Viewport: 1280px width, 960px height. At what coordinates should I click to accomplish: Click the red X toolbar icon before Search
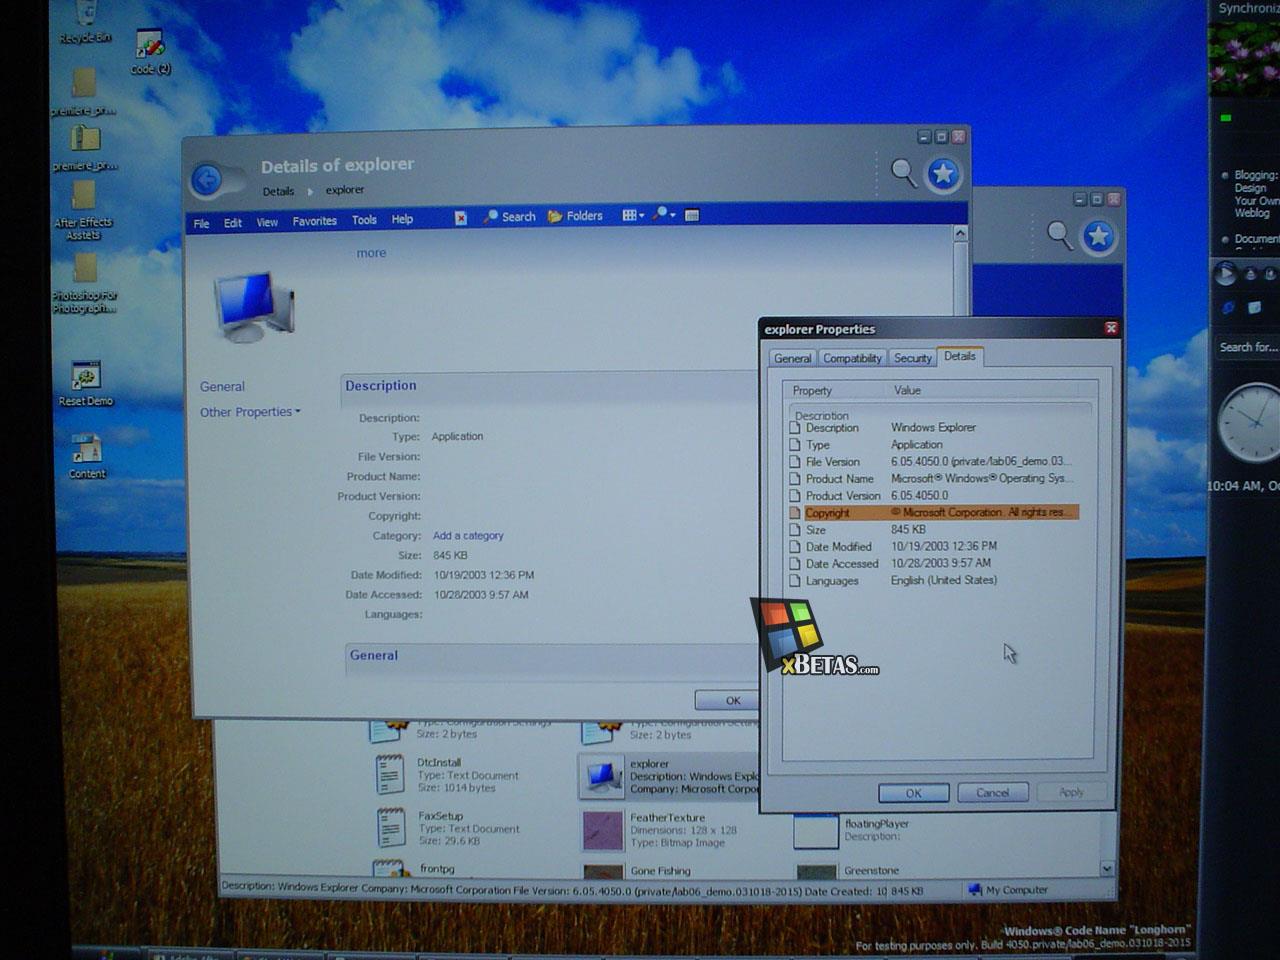(x=460, y=217)
